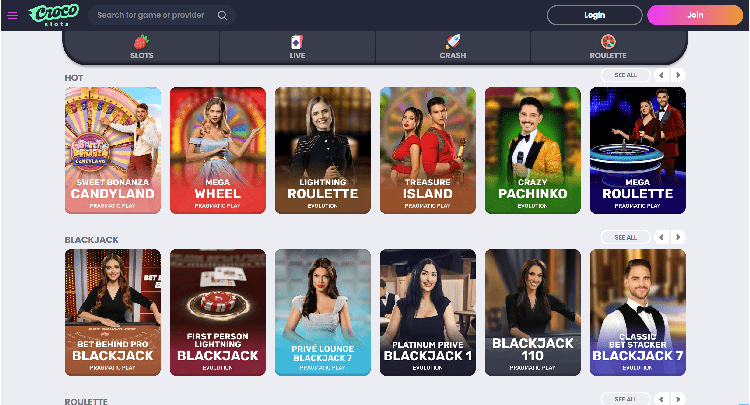The image size is (750, 405).
Task: Focus the game or provider search field
Action: 155,15
